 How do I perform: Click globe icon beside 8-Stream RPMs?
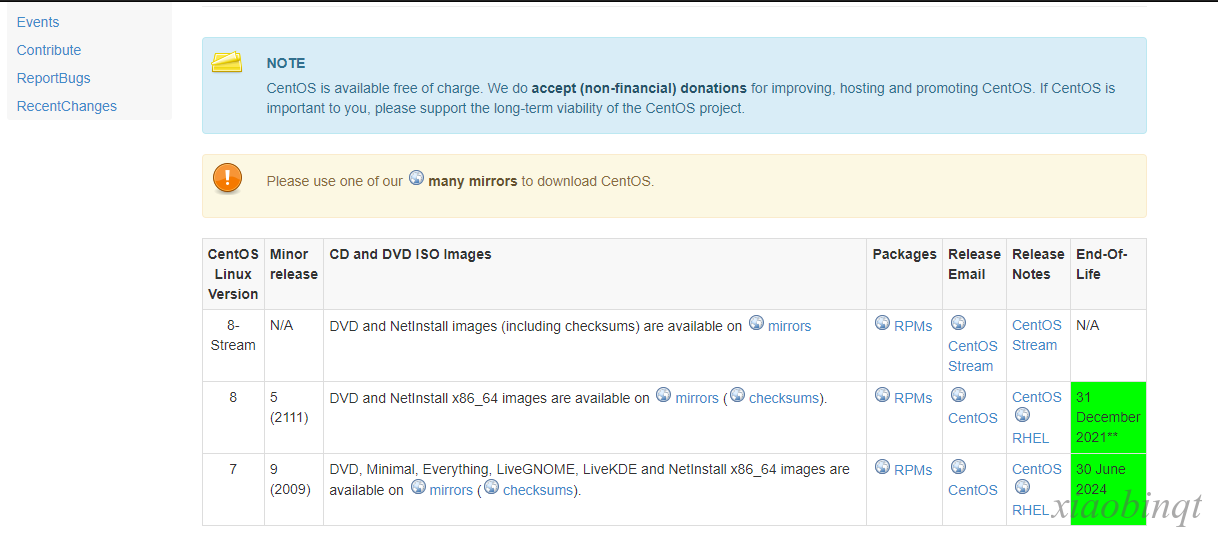tap(882, 323)
